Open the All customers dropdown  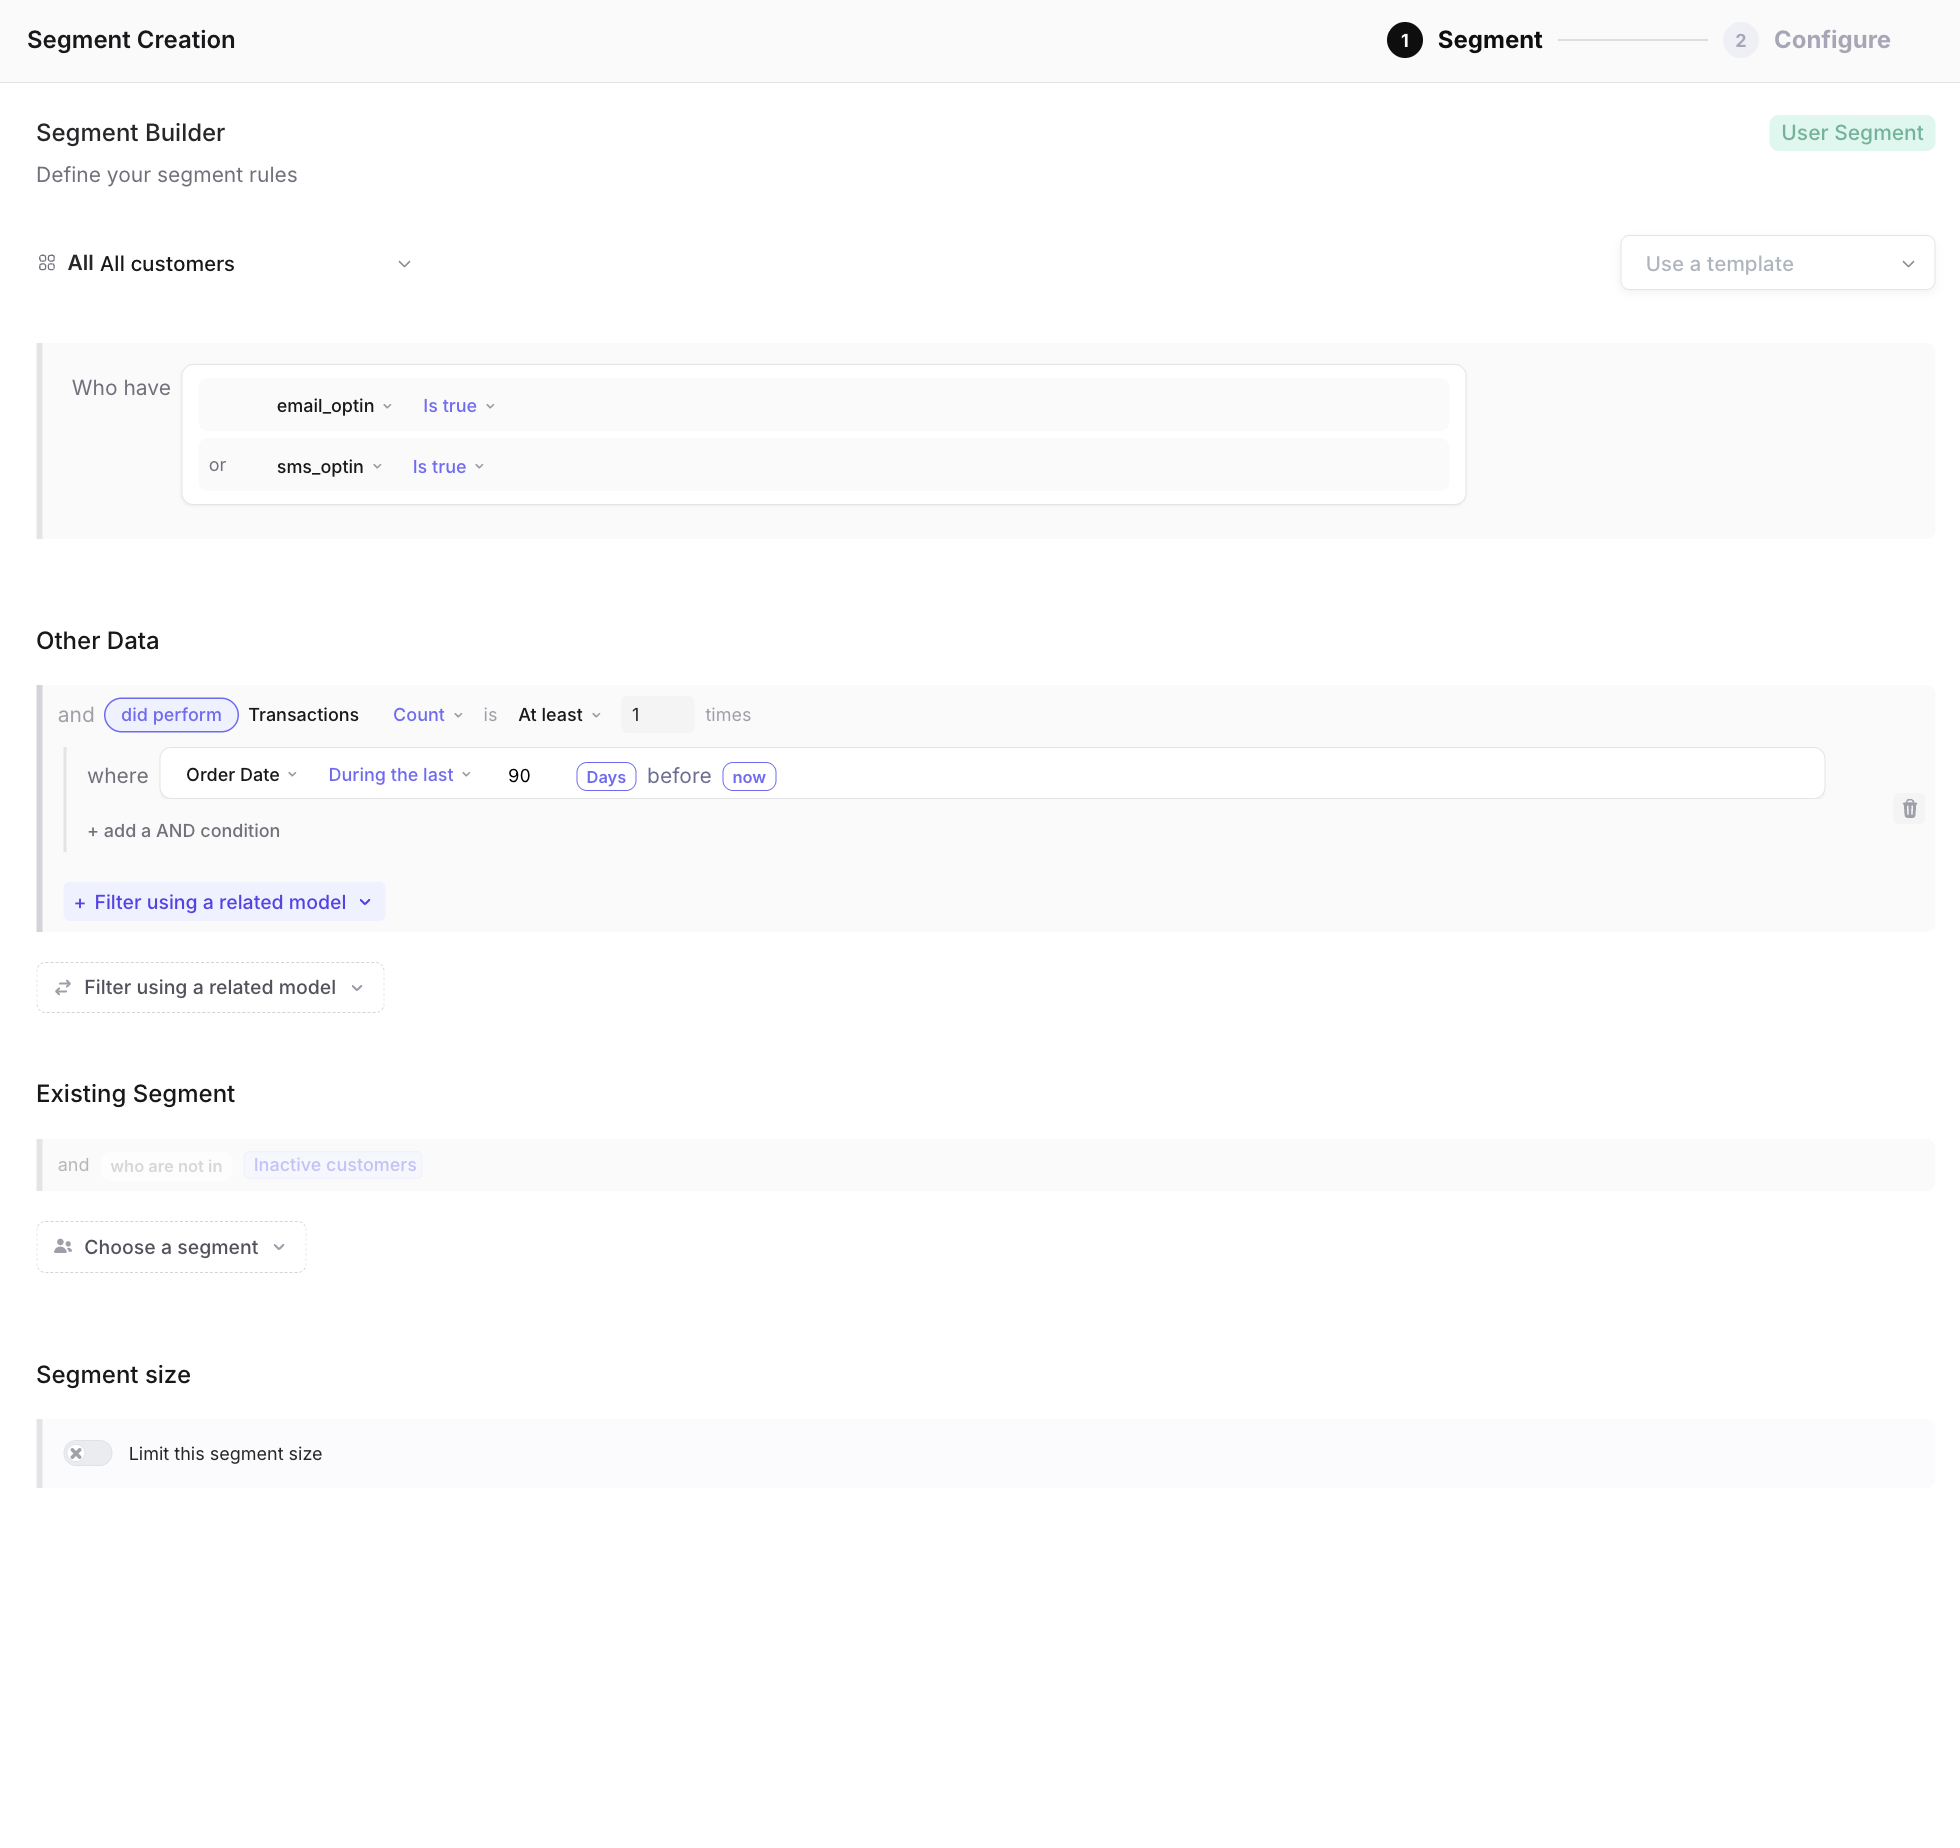click(225, 264)
